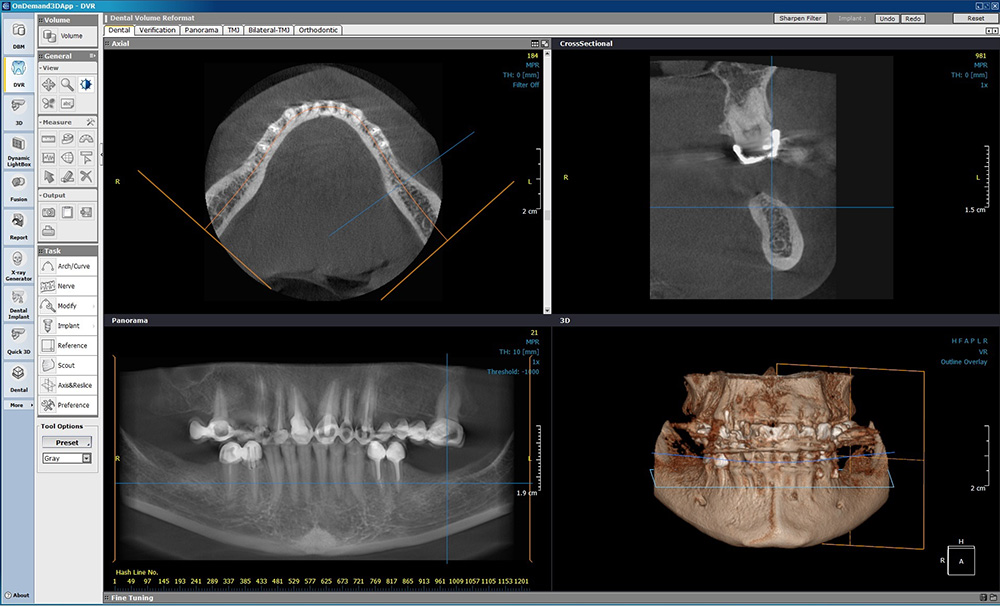This screenshot has height=606, width=1000.
Task: Open the Preference task
Action: [68, 405]
